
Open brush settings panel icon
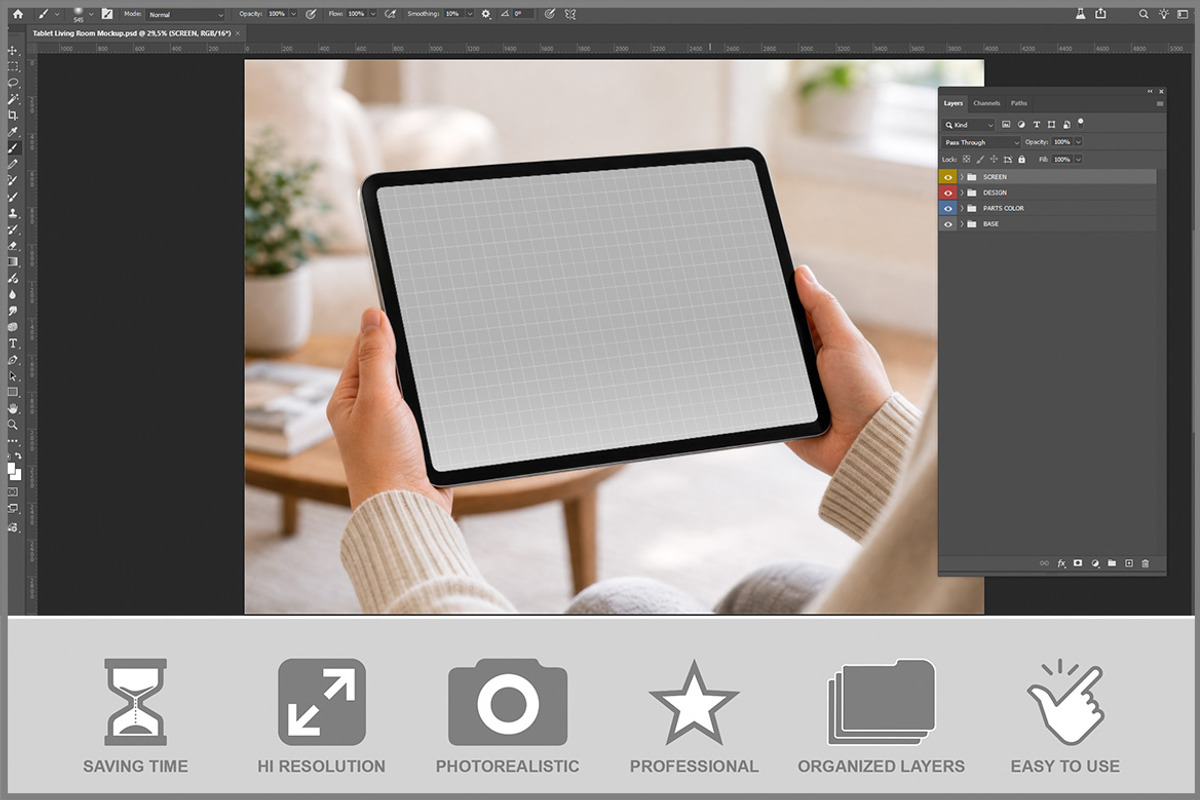[106, 14]
